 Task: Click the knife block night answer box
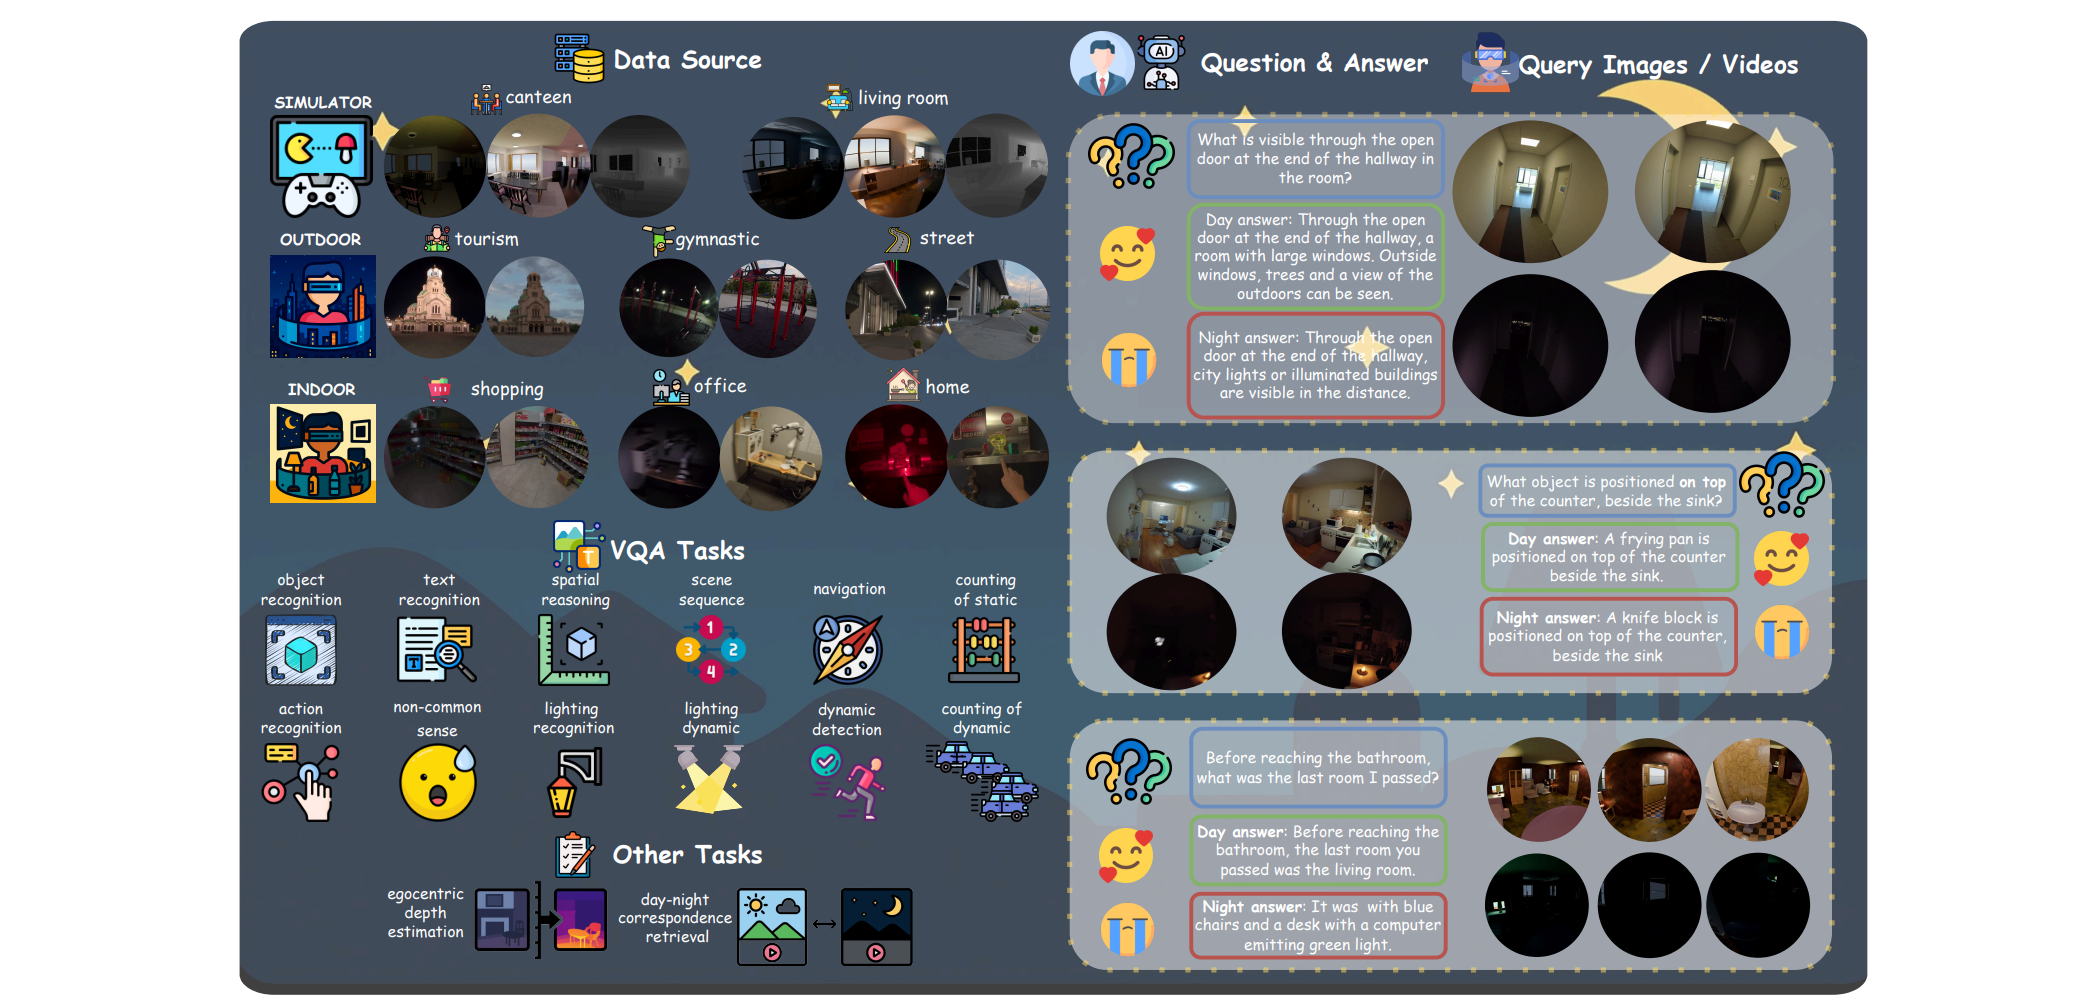point(1608,636)
